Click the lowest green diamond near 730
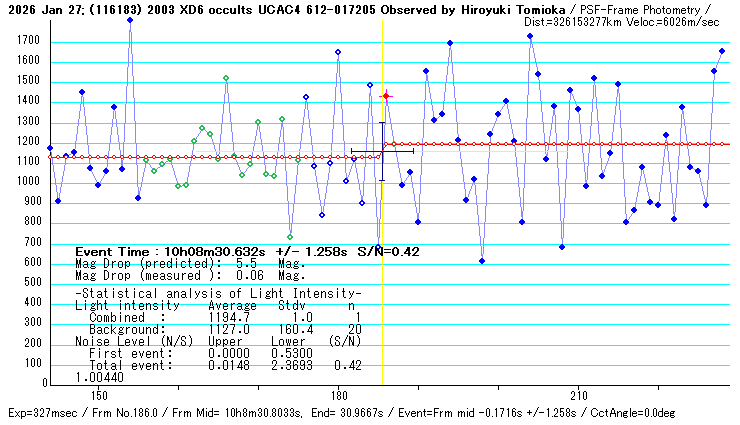 click(290, 237)
